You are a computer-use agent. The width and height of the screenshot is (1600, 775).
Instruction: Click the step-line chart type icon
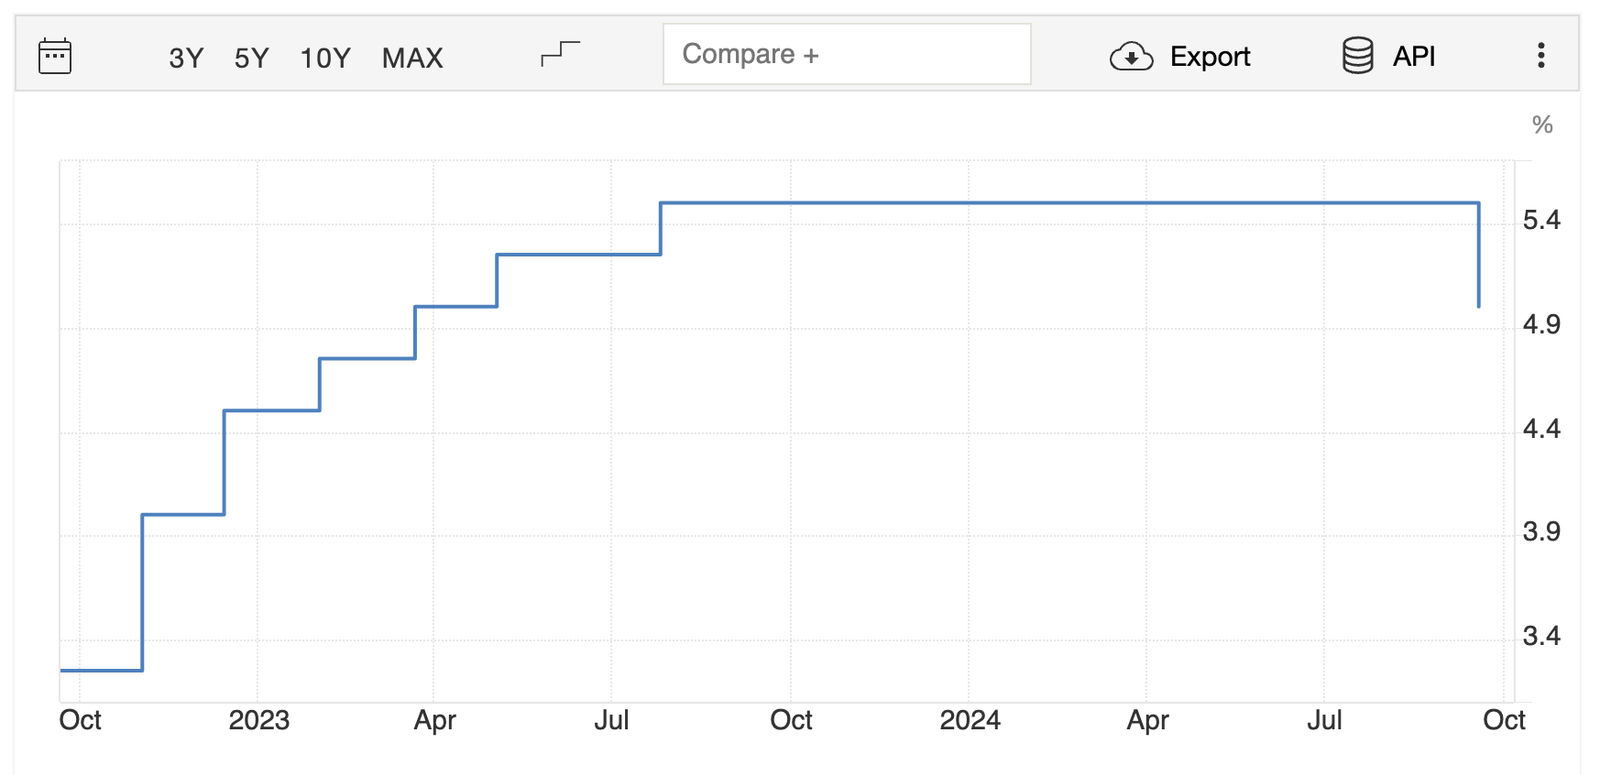pos(560,54)
